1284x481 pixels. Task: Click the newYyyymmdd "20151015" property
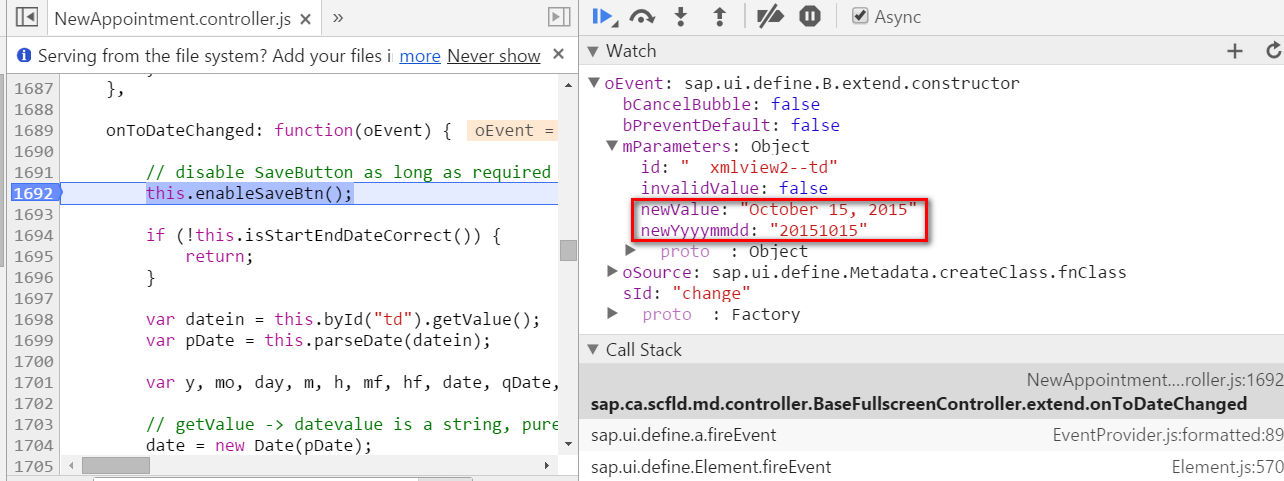753,230
